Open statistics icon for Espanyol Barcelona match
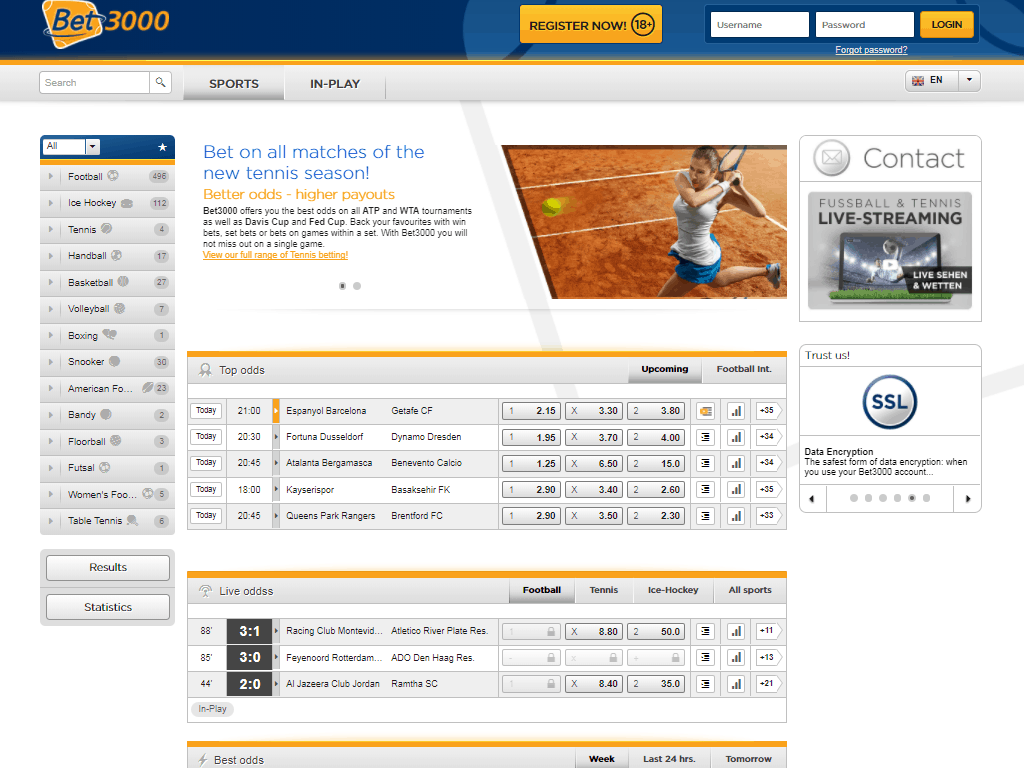Screen dimensions: 1024x768 tap(736, 411)
